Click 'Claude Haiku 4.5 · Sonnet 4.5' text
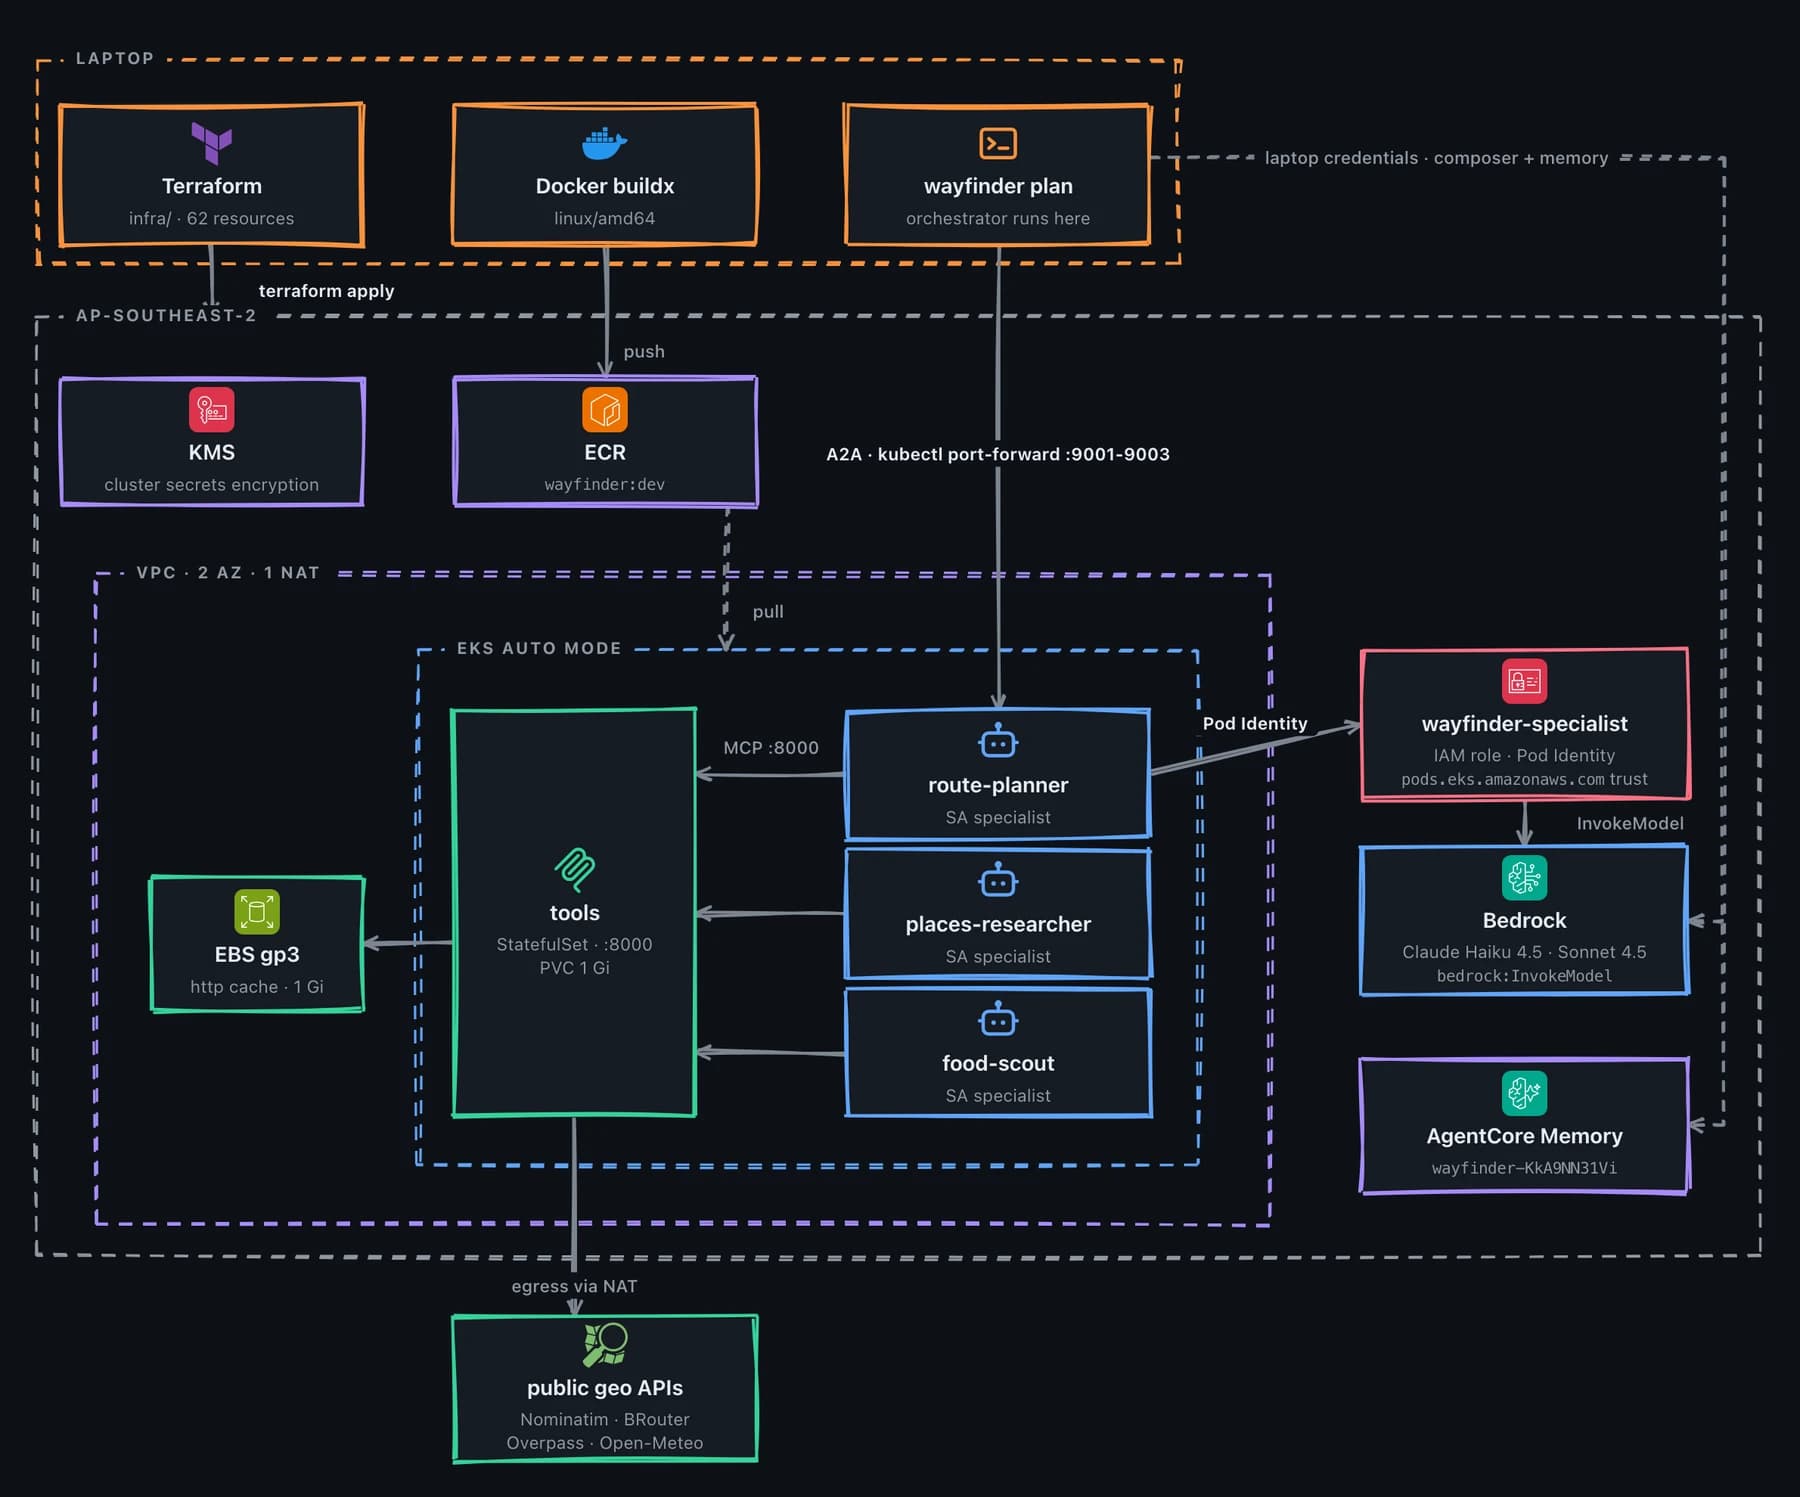 tap(1524, 952)
